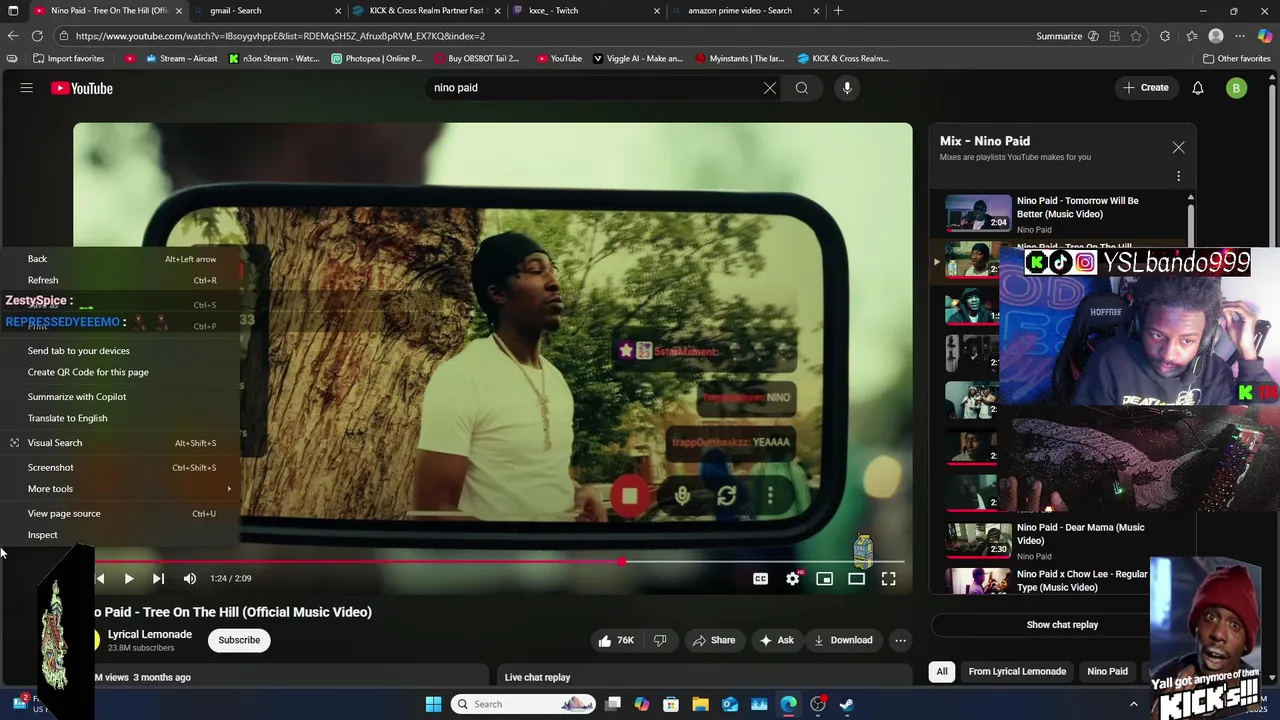
Task: Click the address bar URL
Action: click(x=280, y=36)
